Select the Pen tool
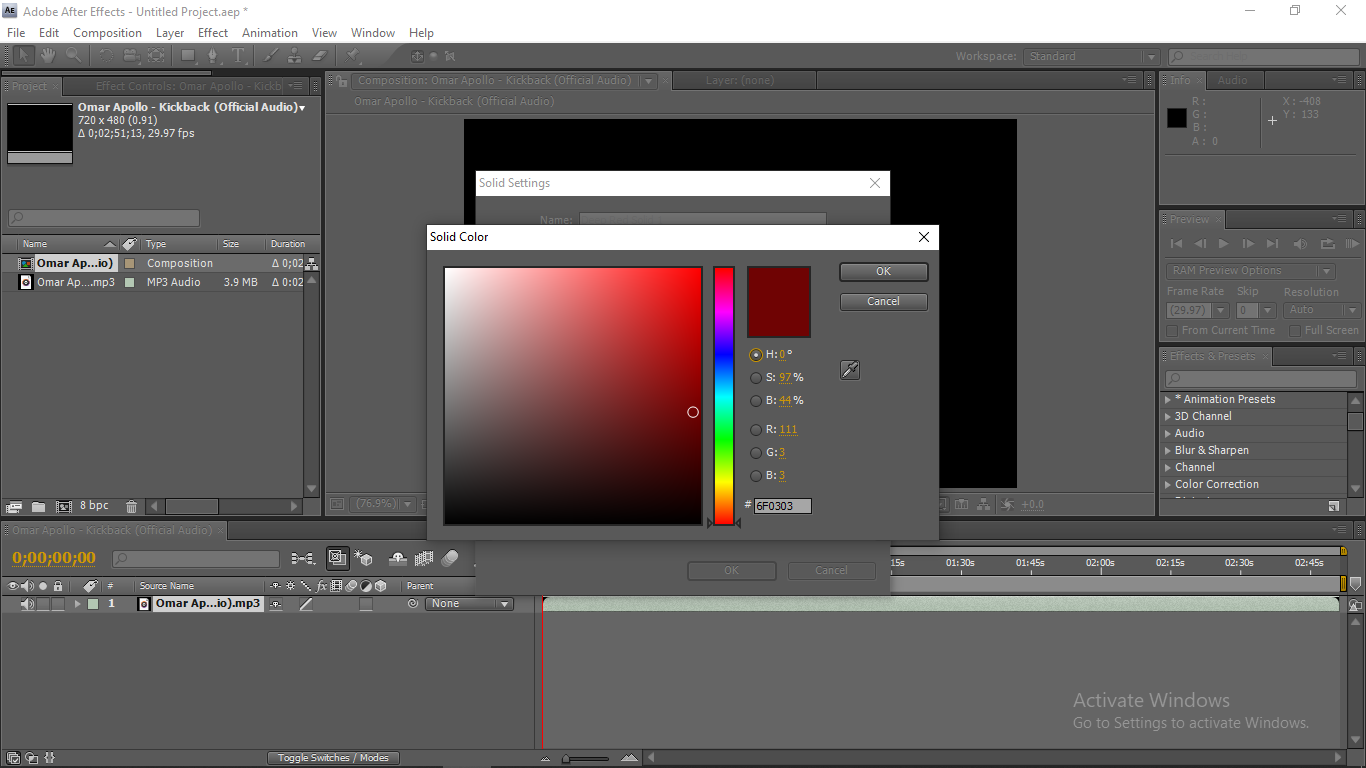The image size is (1366, 768). click(x=212, y=56)
